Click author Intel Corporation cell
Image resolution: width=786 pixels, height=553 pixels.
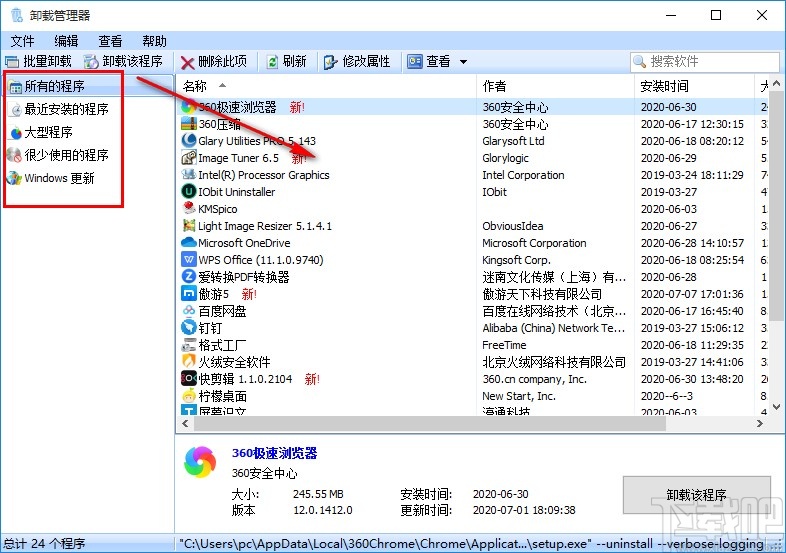point(523,175)
